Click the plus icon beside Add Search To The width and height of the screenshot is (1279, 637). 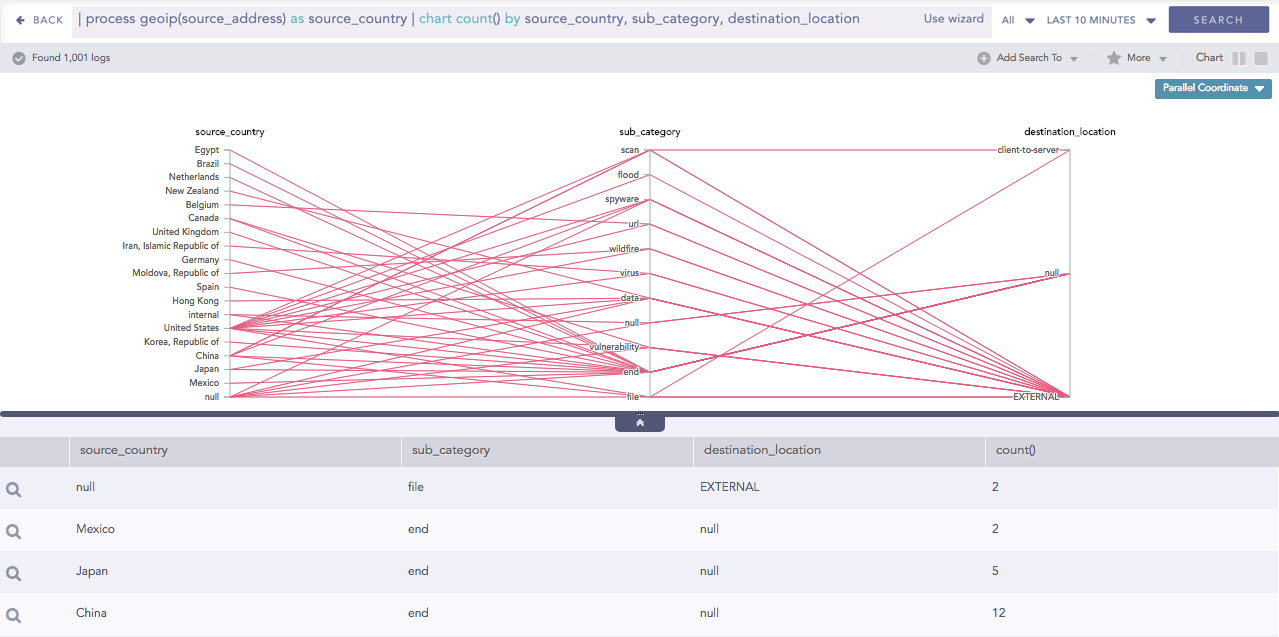(x=984, y=58)
